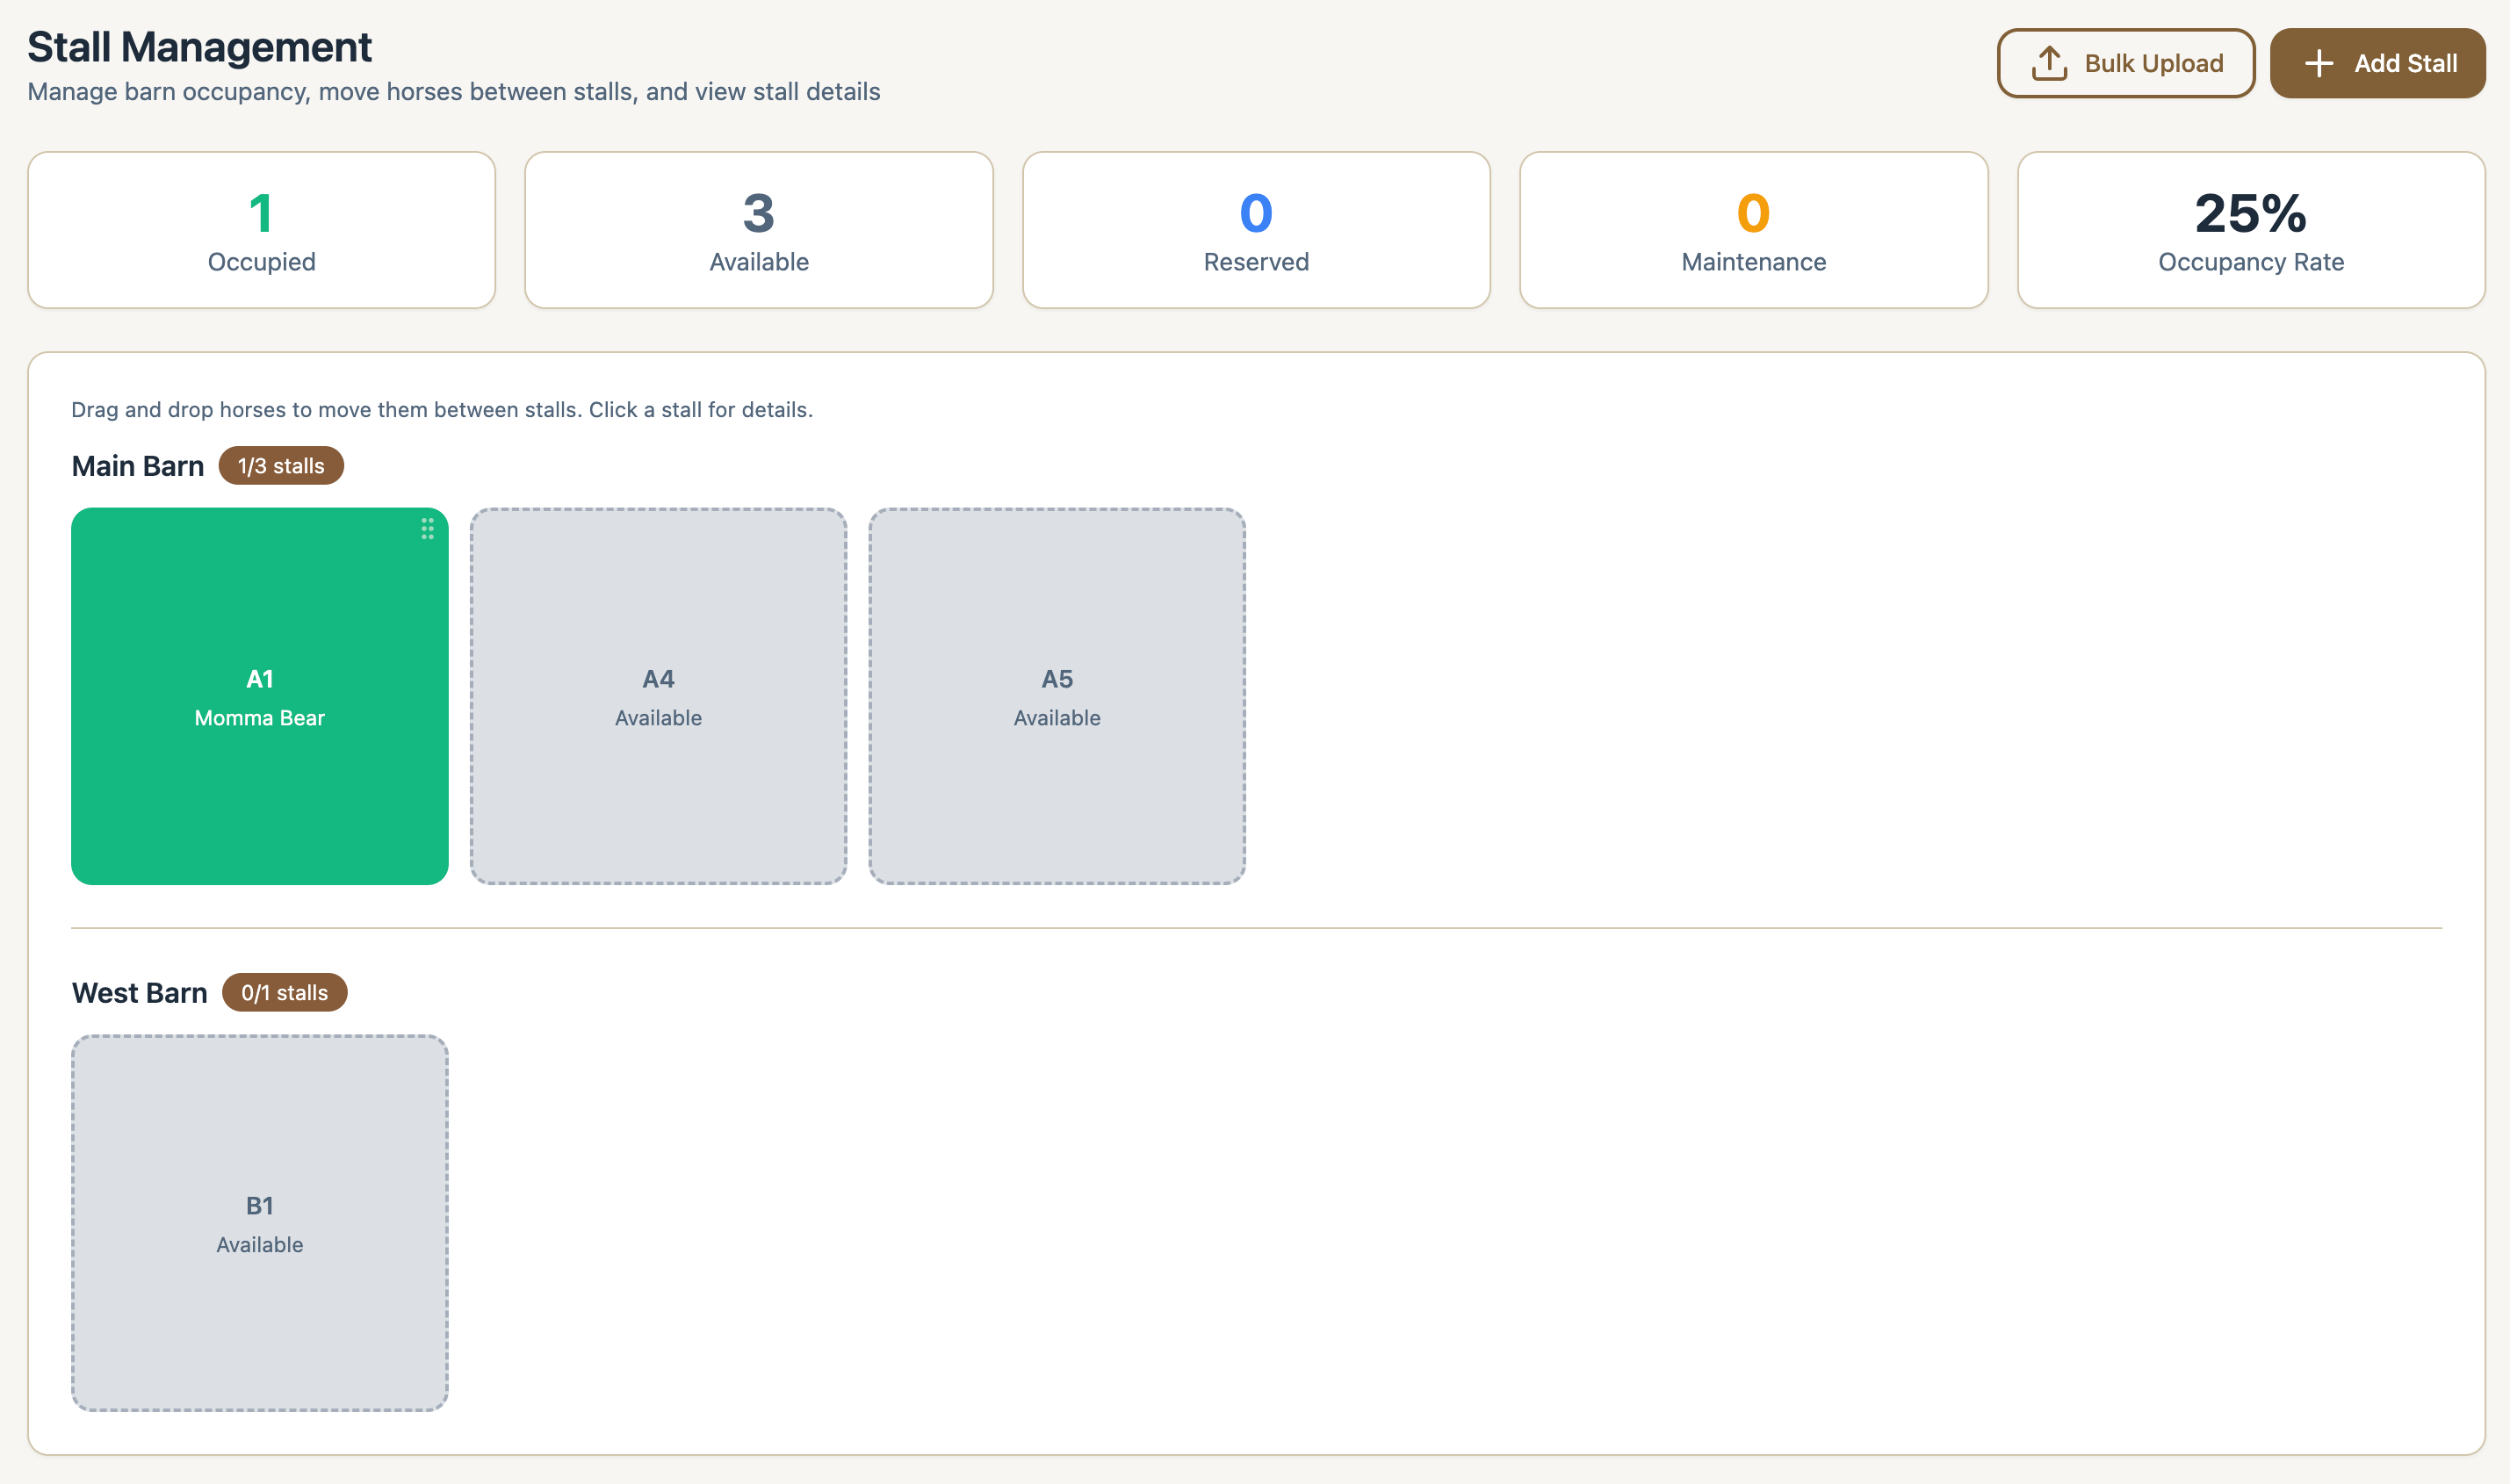Click the Bulk Upload button
Viewport: 2510px width, 1484px height.
2126,63
